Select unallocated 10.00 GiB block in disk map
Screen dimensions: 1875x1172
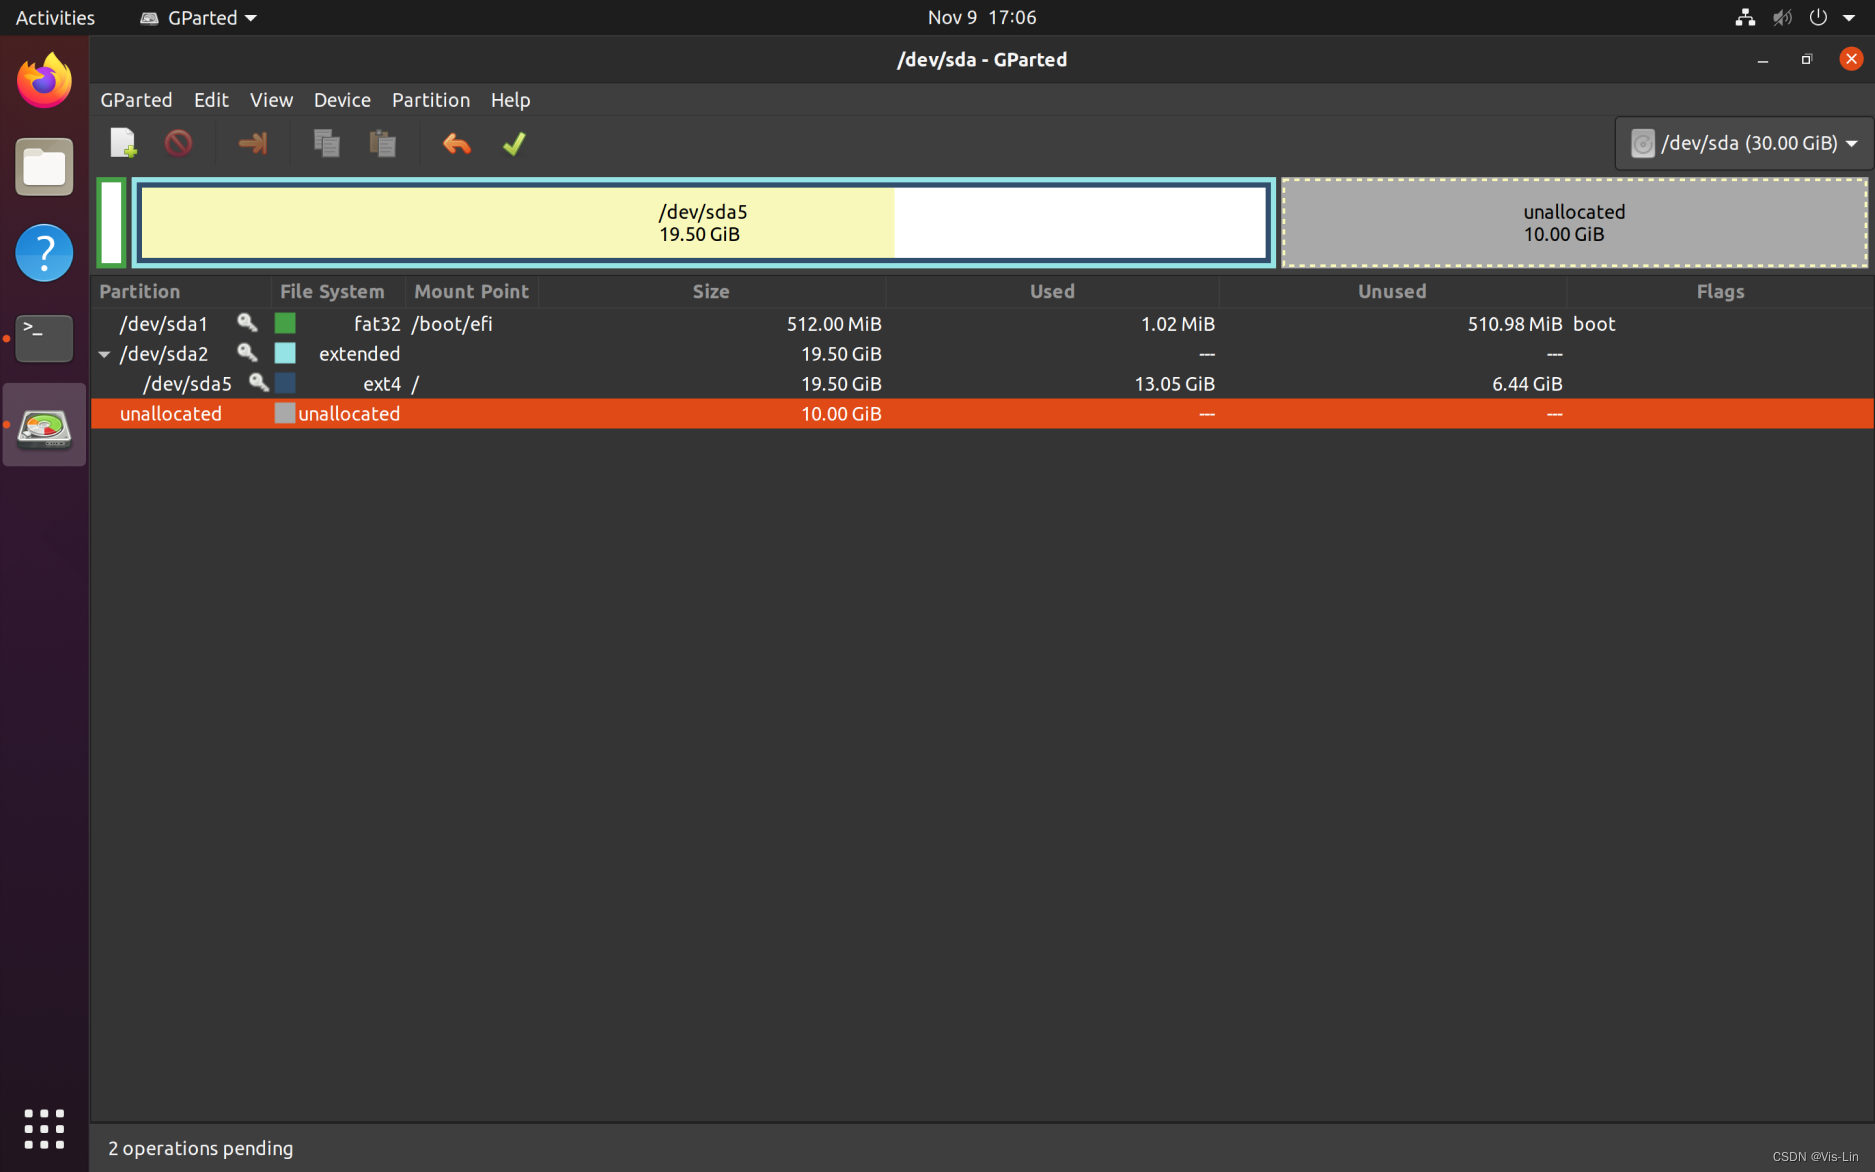point(1574,223)
